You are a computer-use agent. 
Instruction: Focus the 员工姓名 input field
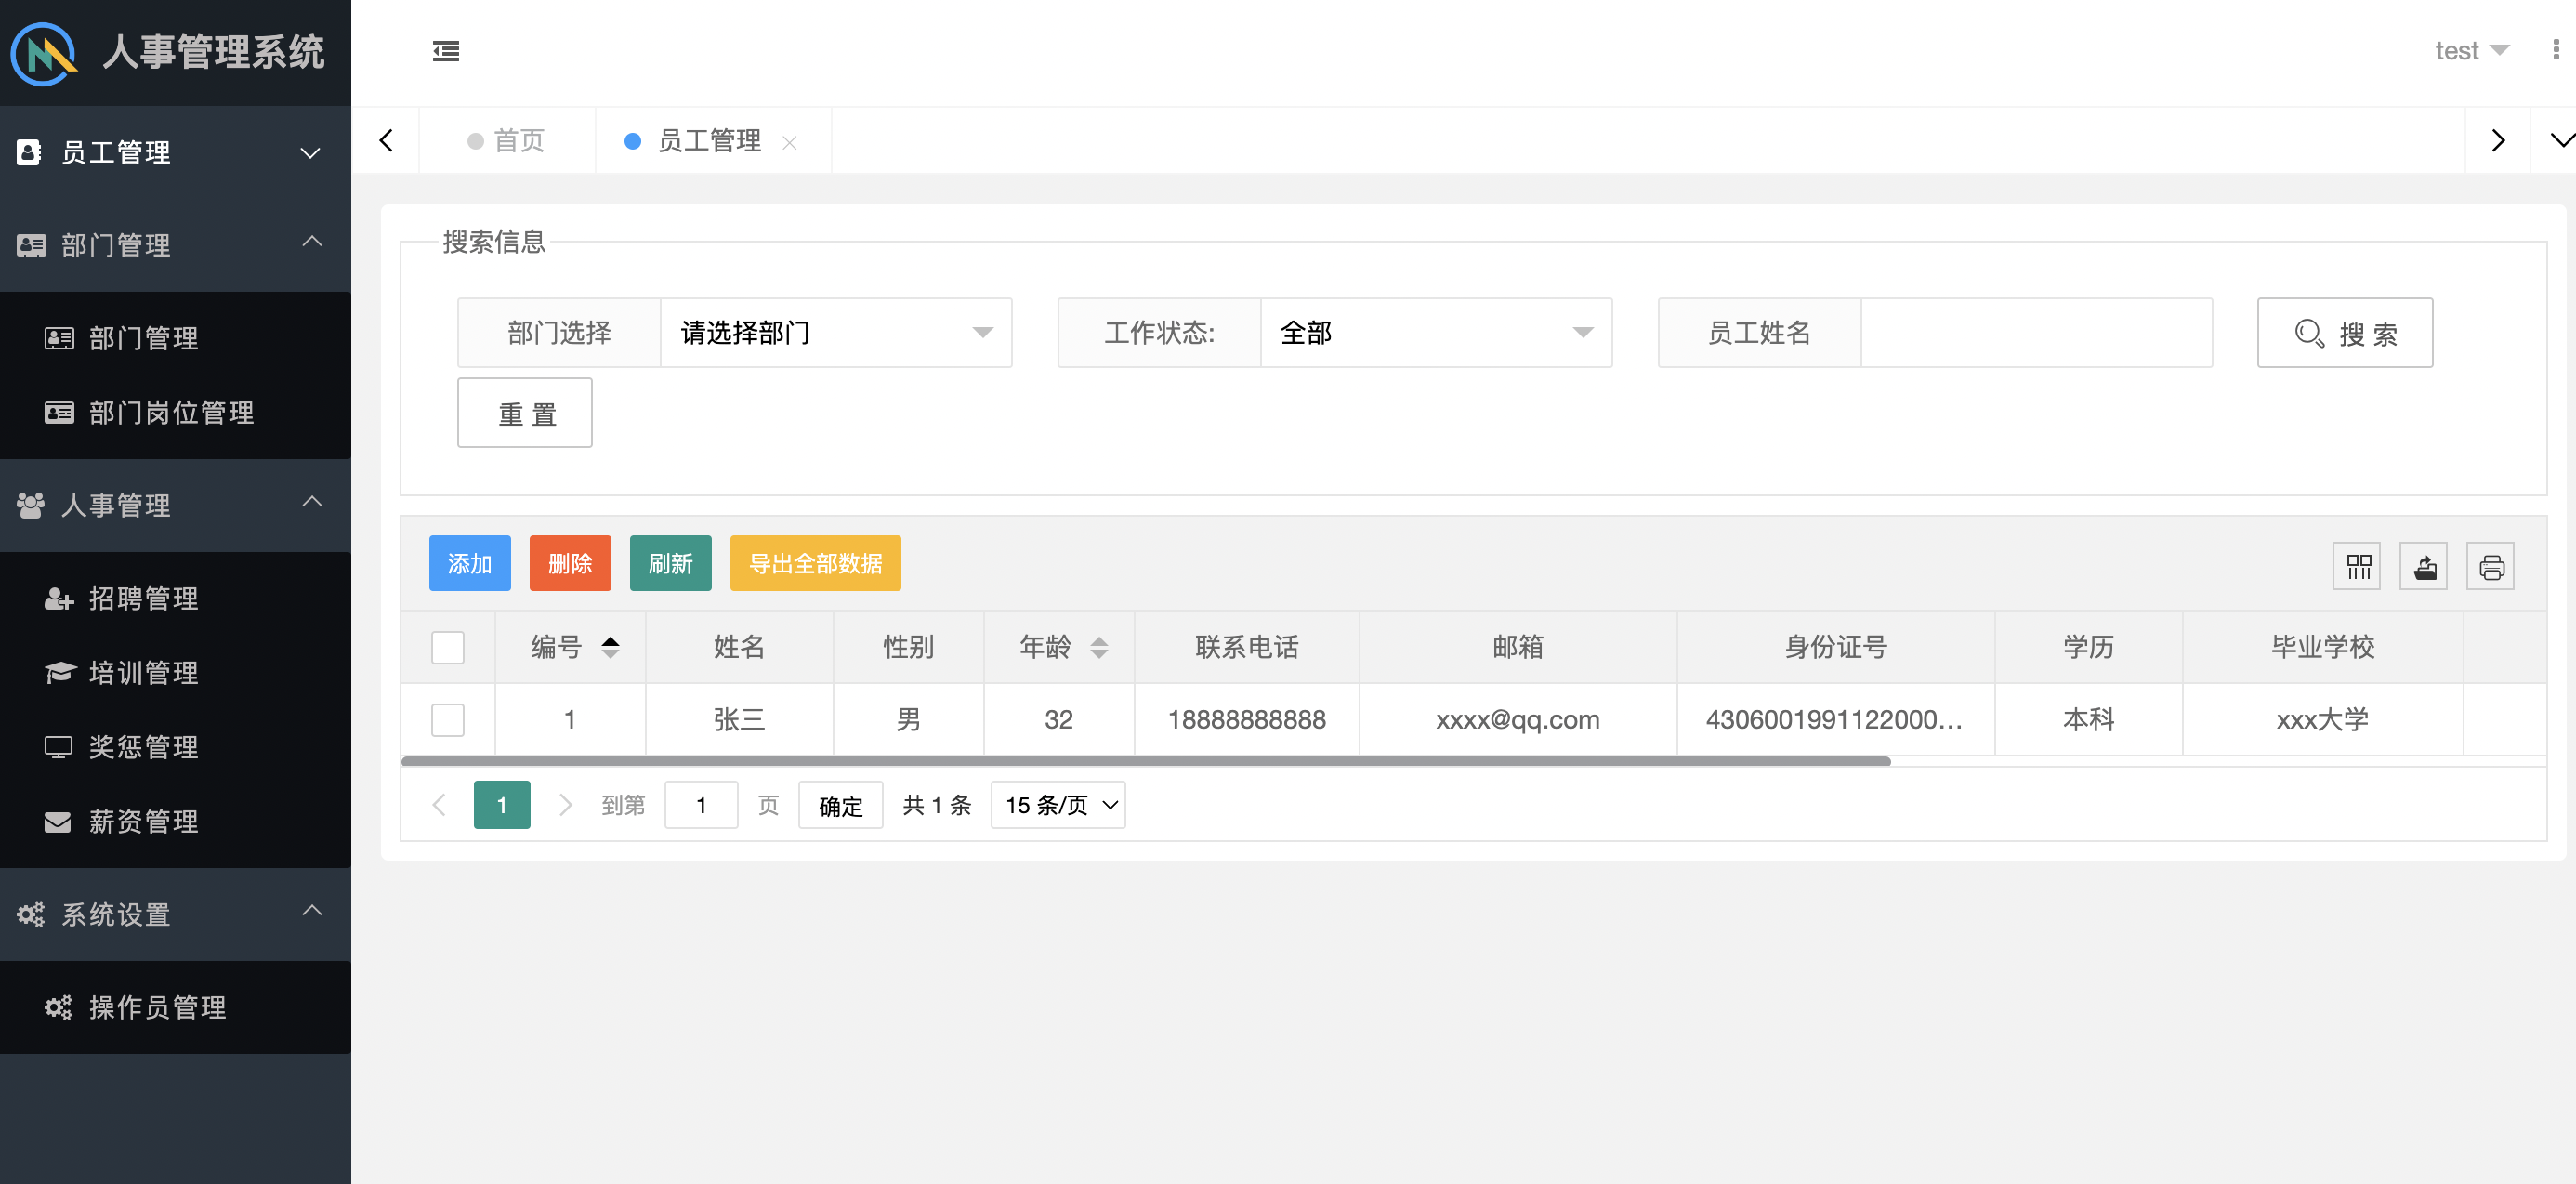(2036, 333)
